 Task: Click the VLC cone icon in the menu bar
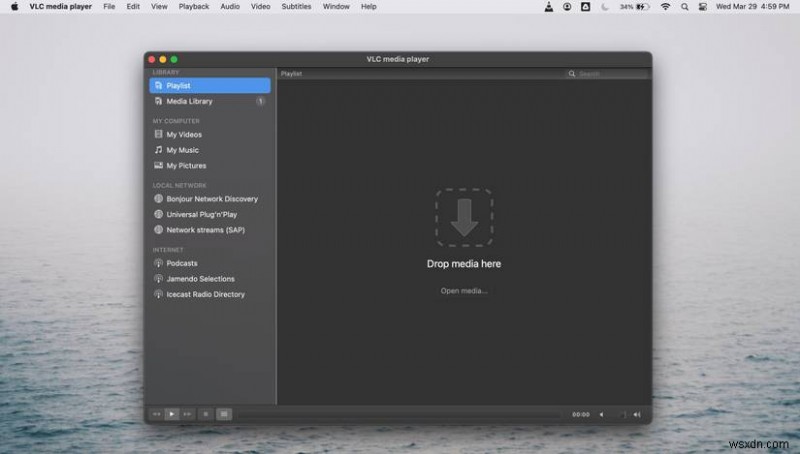click(548, 7)
